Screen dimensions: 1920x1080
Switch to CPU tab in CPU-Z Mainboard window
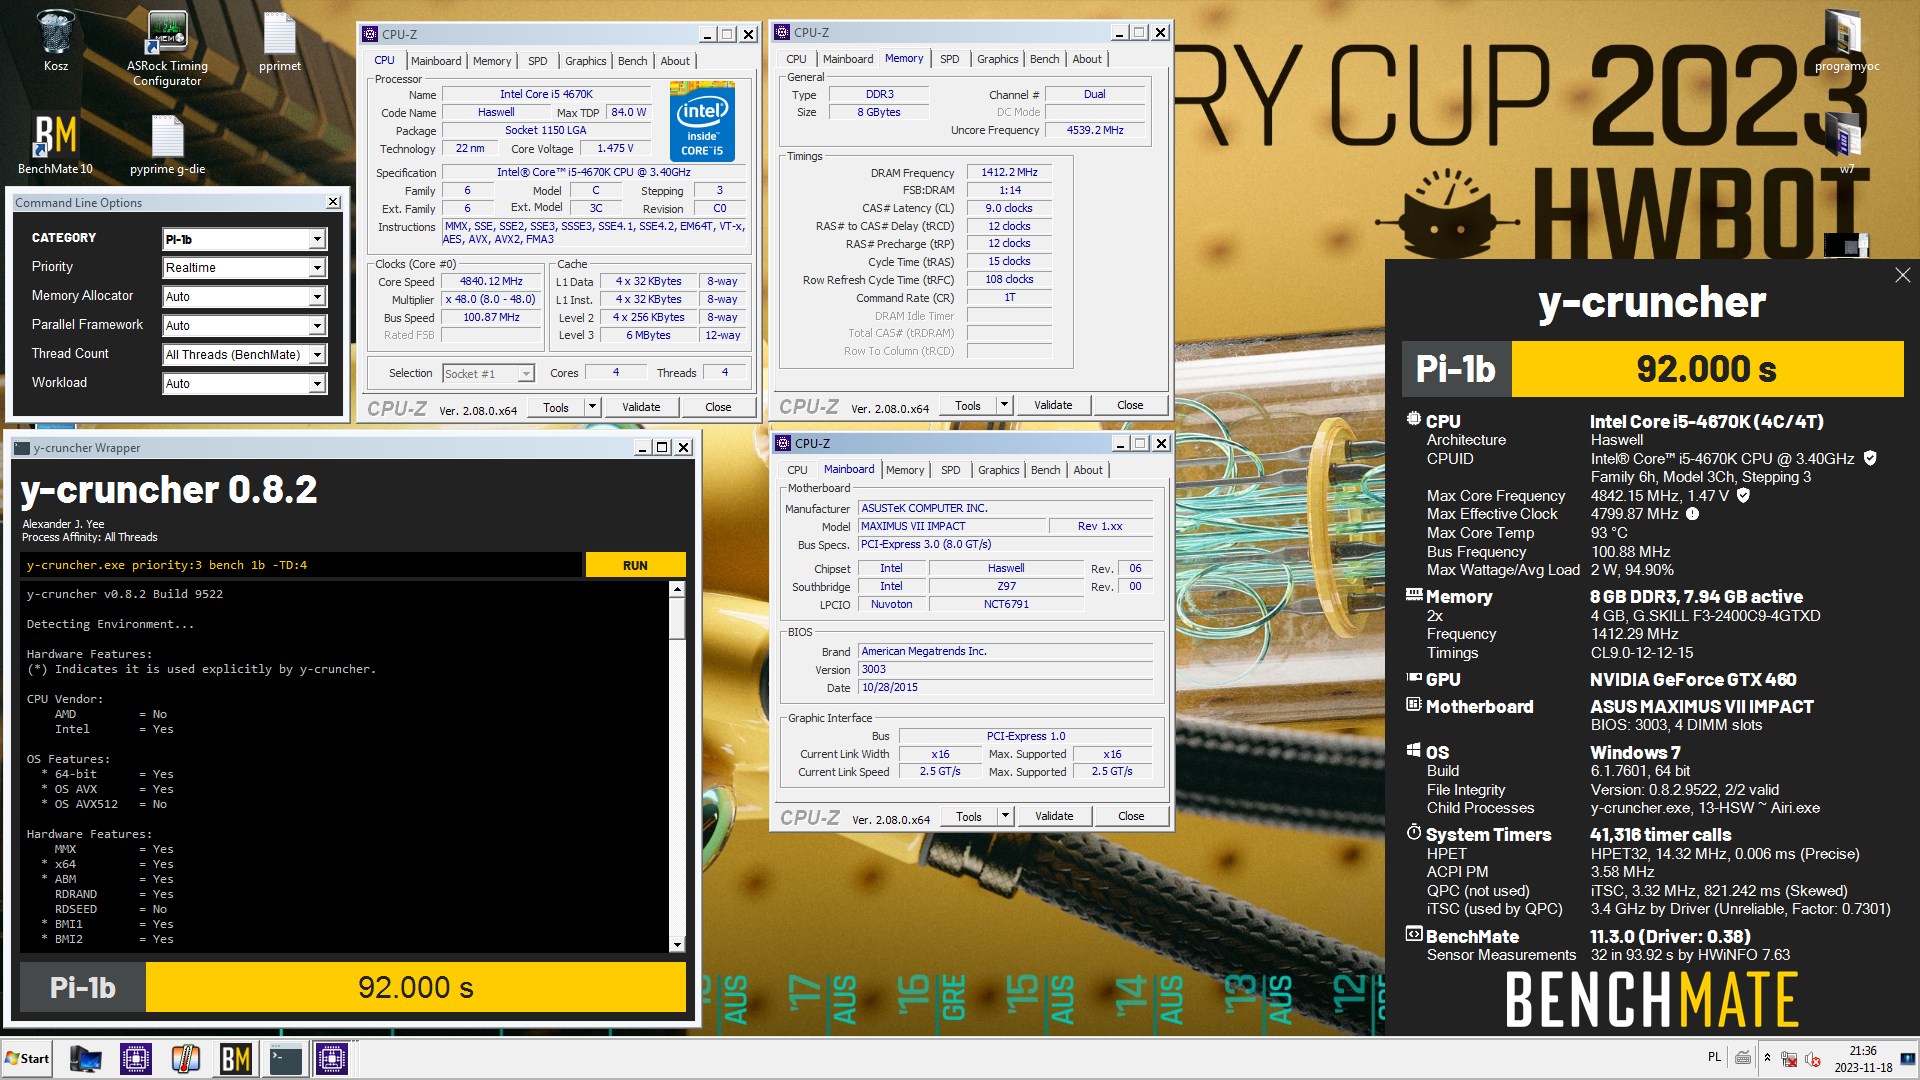click(x=797, y=470)
